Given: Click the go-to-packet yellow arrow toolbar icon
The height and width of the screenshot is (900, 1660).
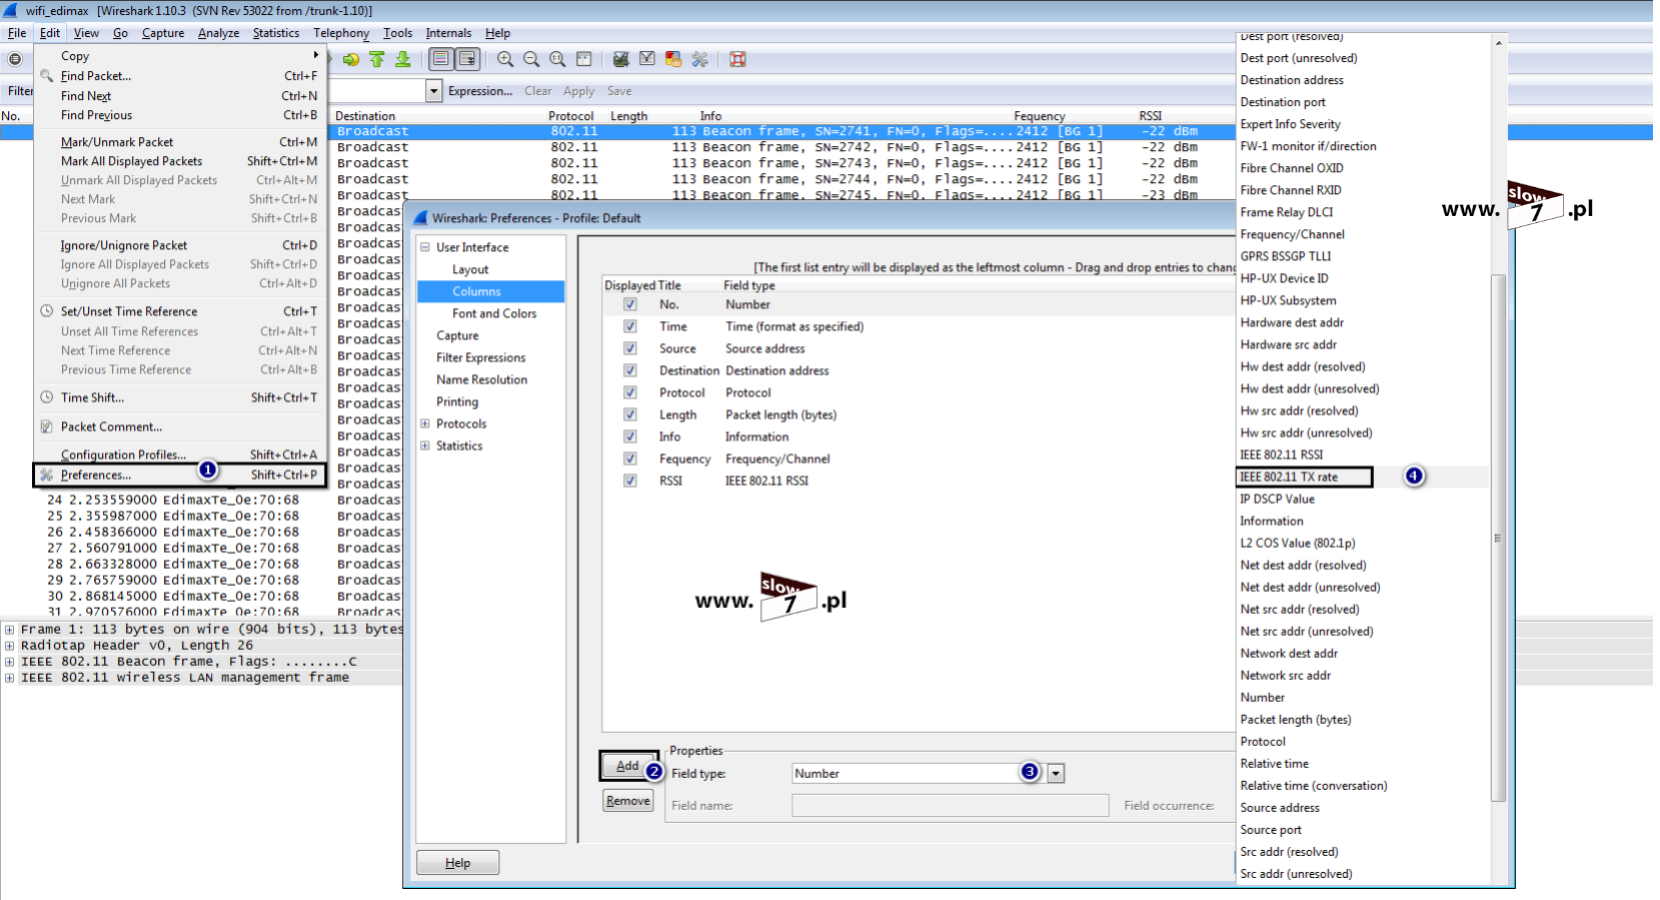Looking at the screenshot, I should point(351,59).
